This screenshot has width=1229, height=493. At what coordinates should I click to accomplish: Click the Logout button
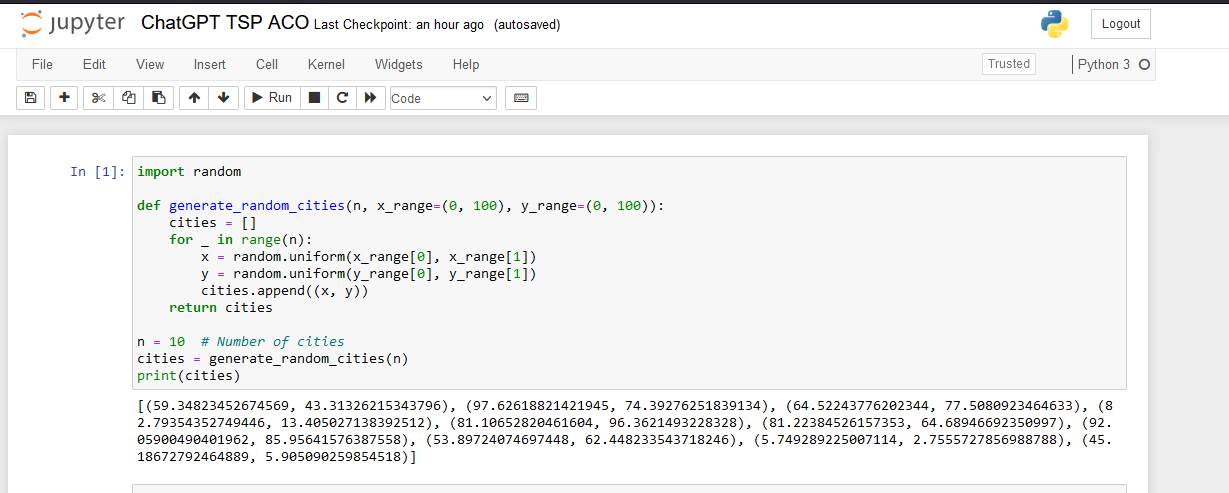[x=1121, y=24]
